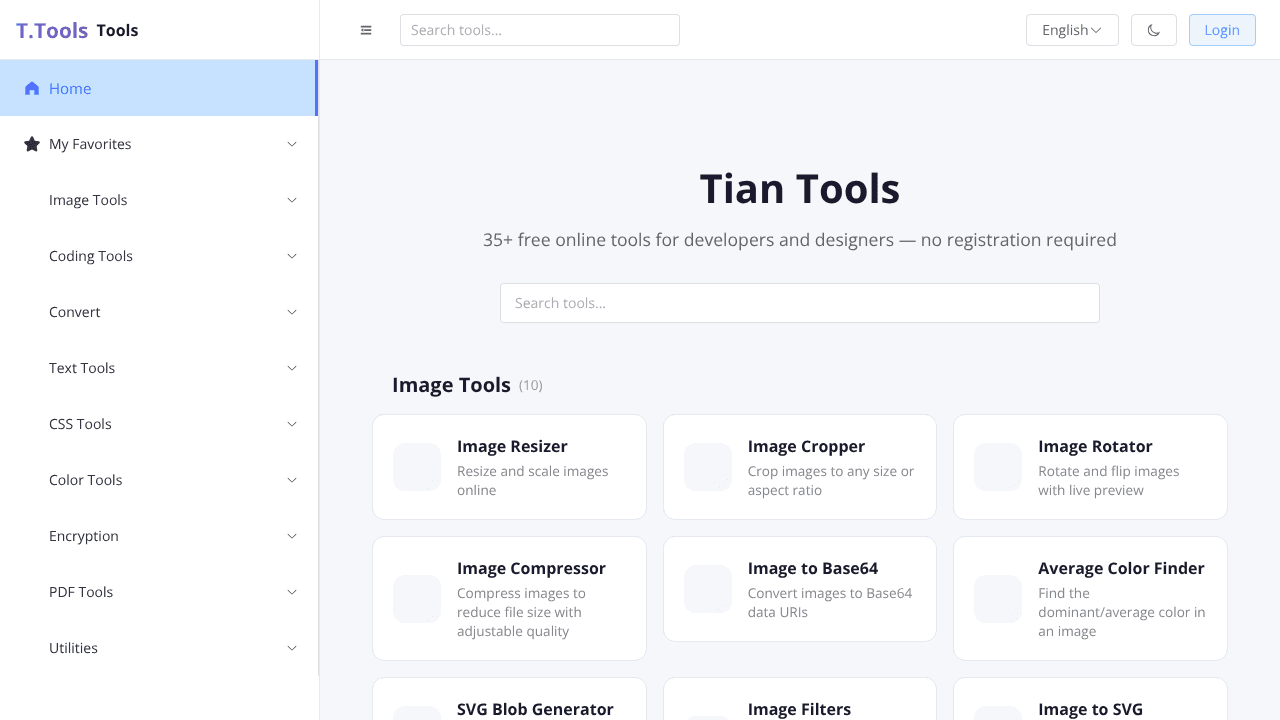Click the Image to Base64 card icon

coord(708,589)
